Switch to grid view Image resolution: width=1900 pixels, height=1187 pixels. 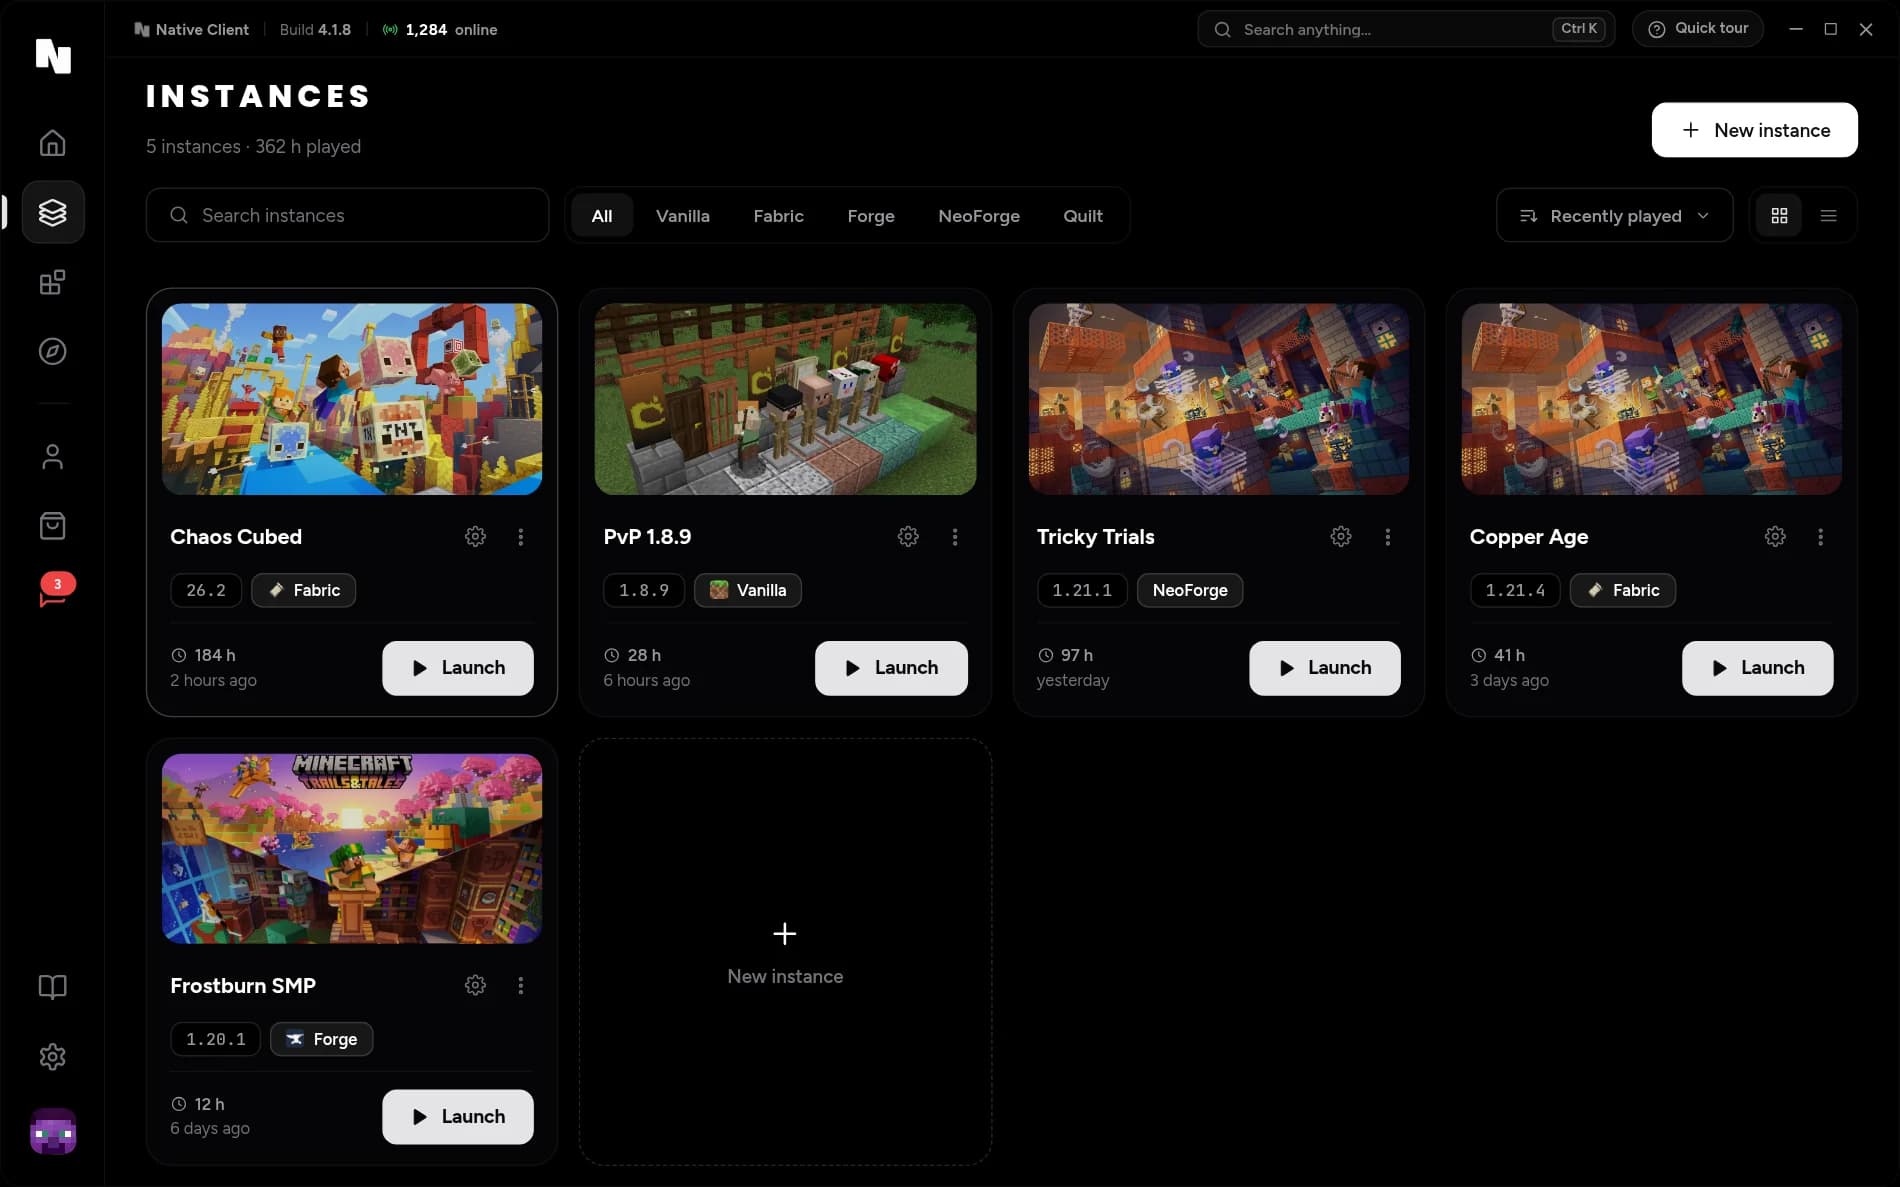1779,216
